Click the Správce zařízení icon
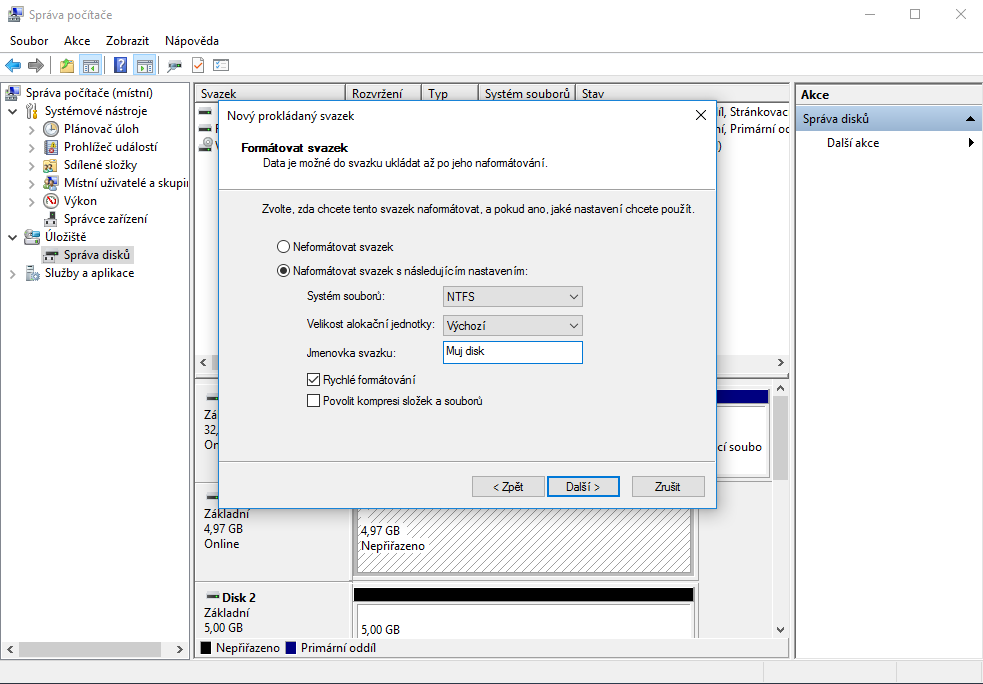Image resolution: width=983 pixels, height=684 pixels. pos(51,219)
